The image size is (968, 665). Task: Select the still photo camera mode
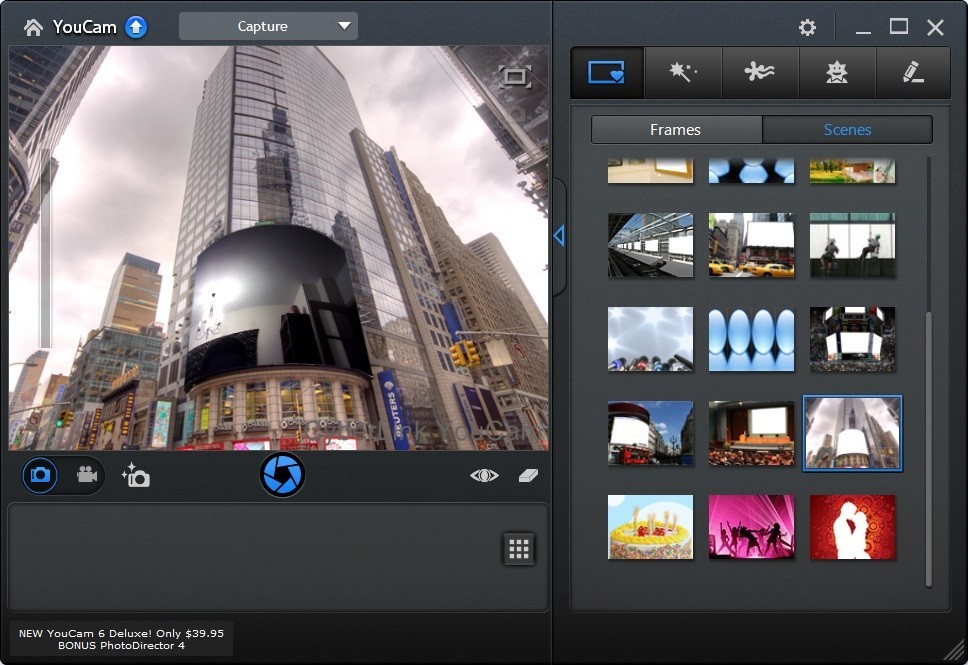point(39,475)
